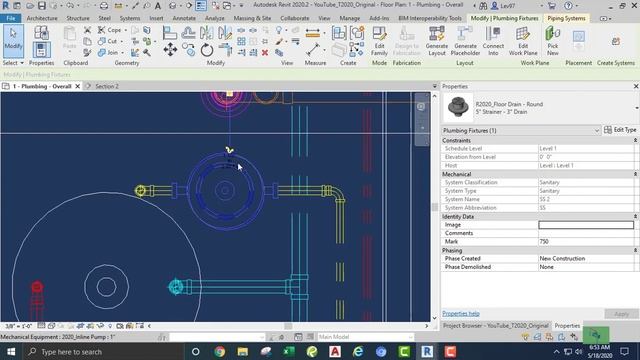The height and width of the screenshot is (360, 640).
Task: Select the Modify tool in the ribbon
Action: pos(13,41)
